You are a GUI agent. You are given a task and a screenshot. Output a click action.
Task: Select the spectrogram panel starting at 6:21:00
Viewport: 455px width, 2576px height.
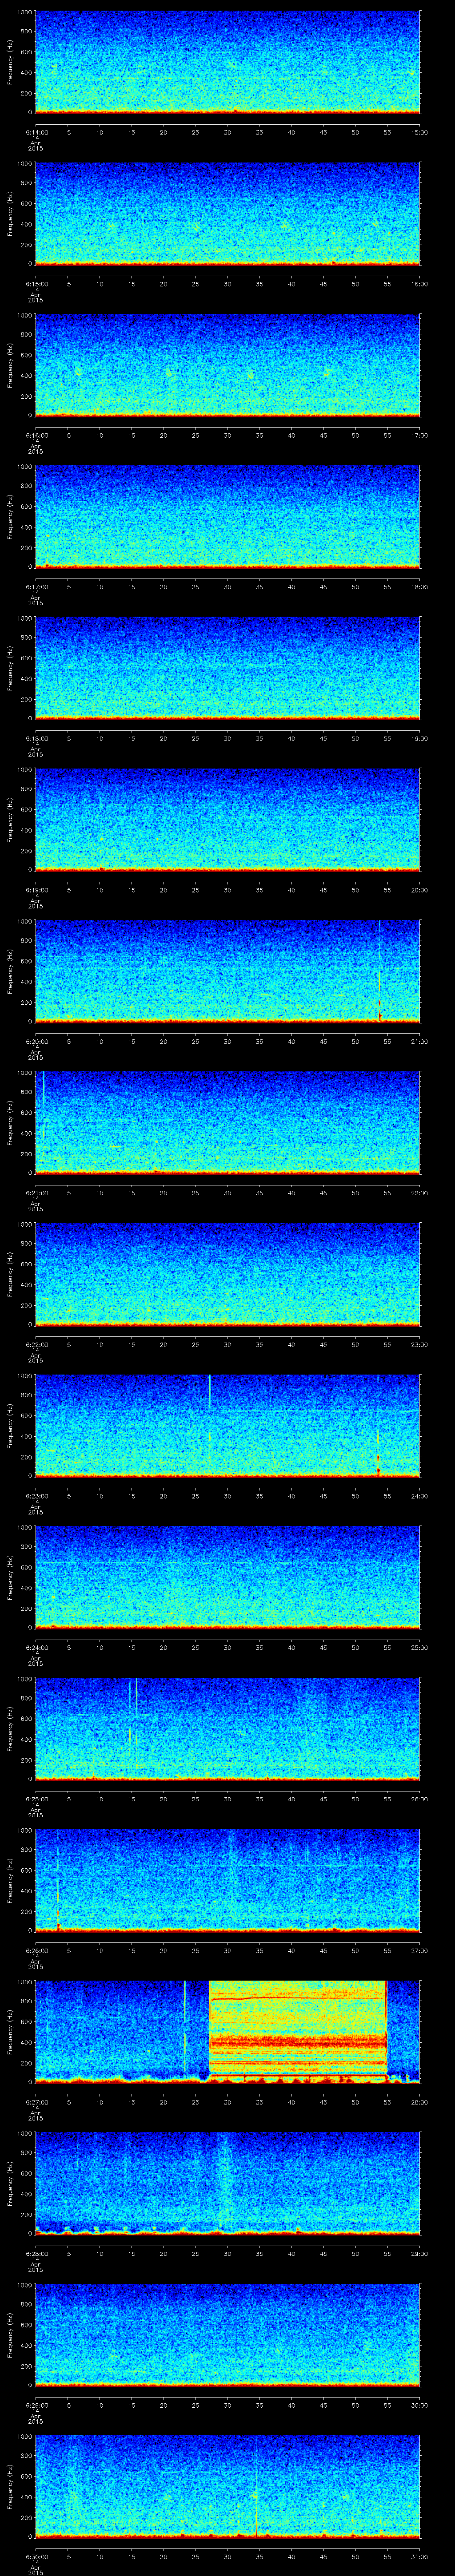click(x=228, y=1122)
